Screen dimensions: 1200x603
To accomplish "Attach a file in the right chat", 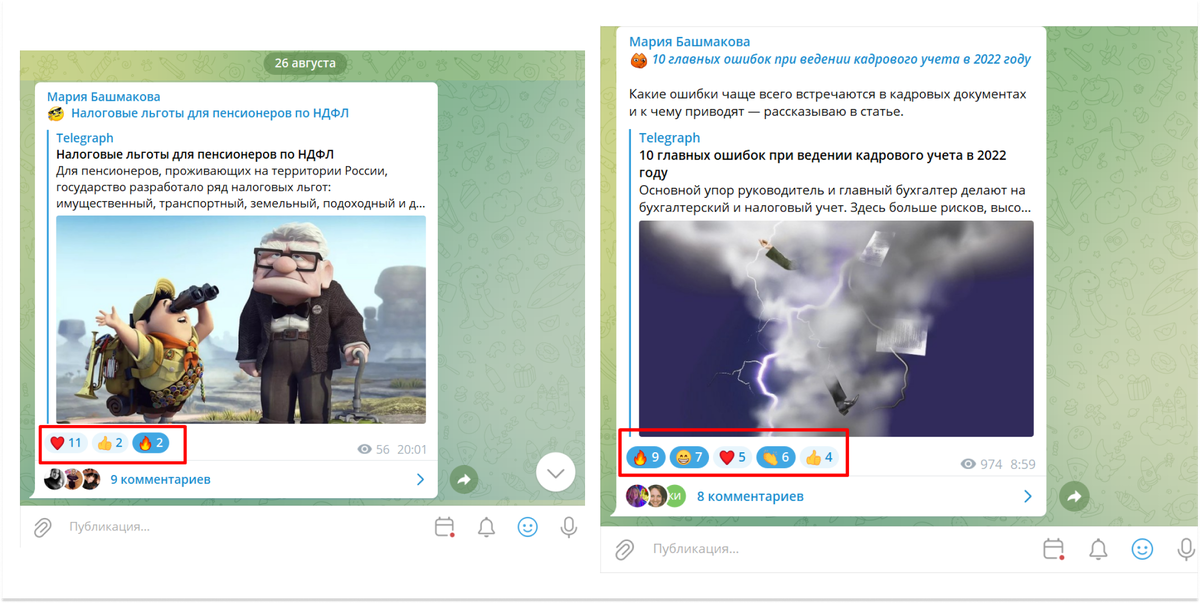I will point(624,549).
